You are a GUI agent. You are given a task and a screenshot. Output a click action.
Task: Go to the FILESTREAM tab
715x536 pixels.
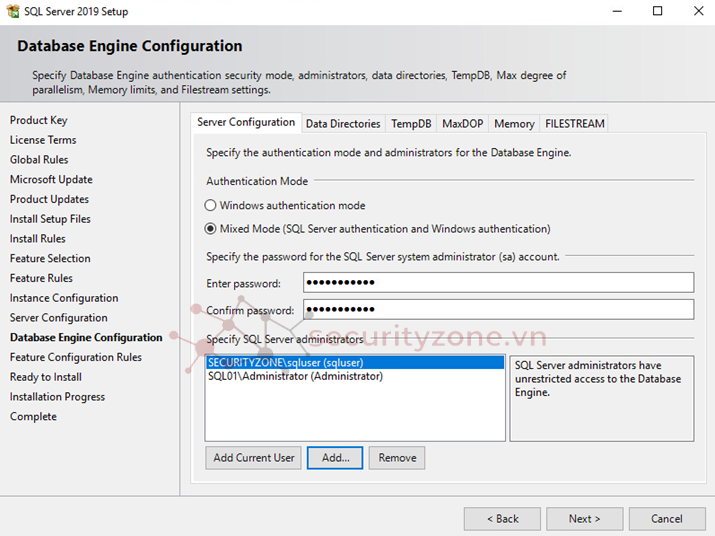click(x=574, y=124)
